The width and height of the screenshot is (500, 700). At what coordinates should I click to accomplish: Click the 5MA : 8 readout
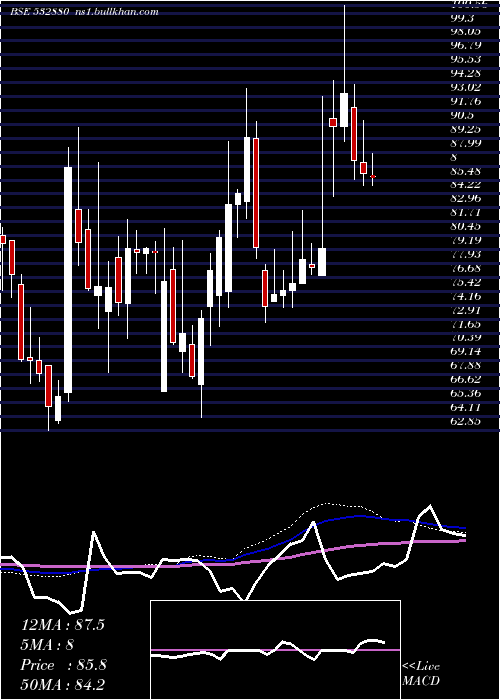[x=47, y=645]
